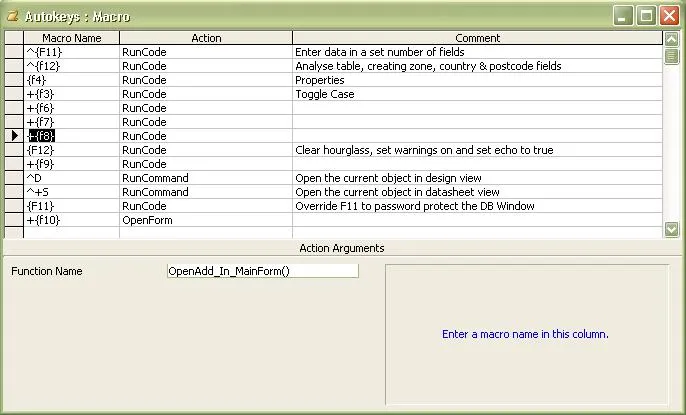Screen dimensions: 686x415
Task: Select the ^{f12} macro name cell
Action: coord(71,66)
